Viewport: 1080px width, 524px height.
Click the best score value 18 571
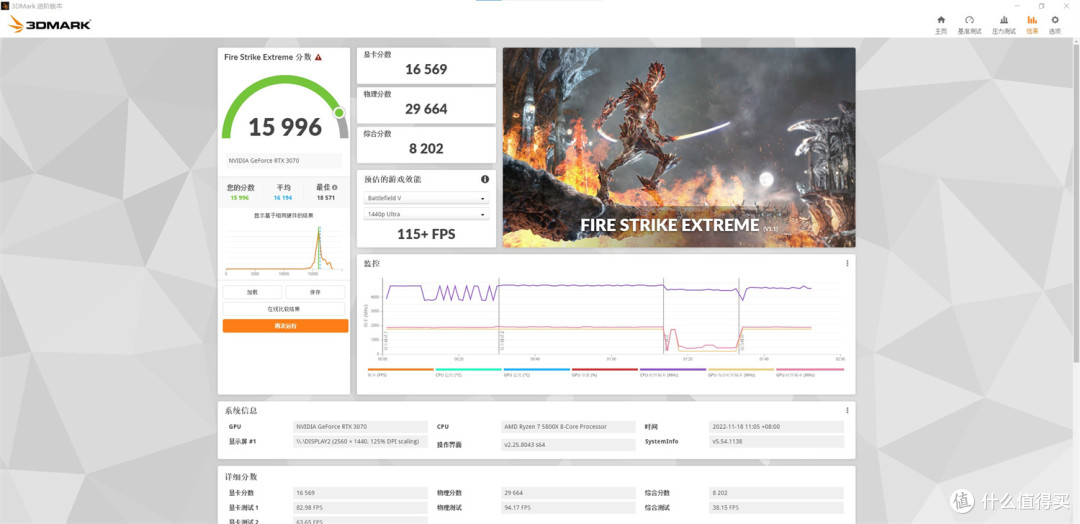(326, 197)
